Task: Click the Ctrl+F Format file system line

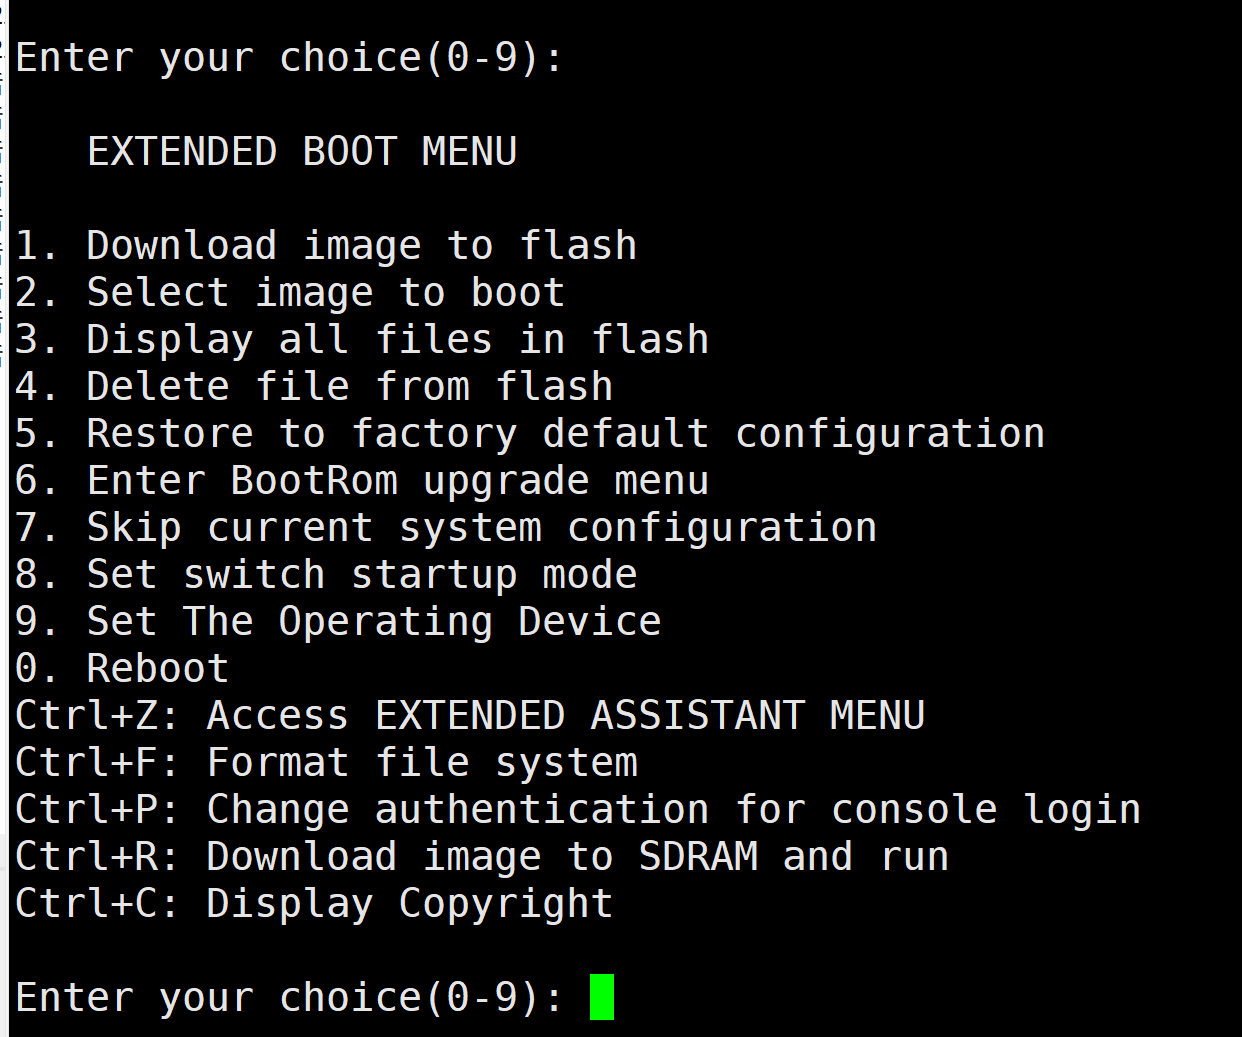Action: click(x=326, y=763)
